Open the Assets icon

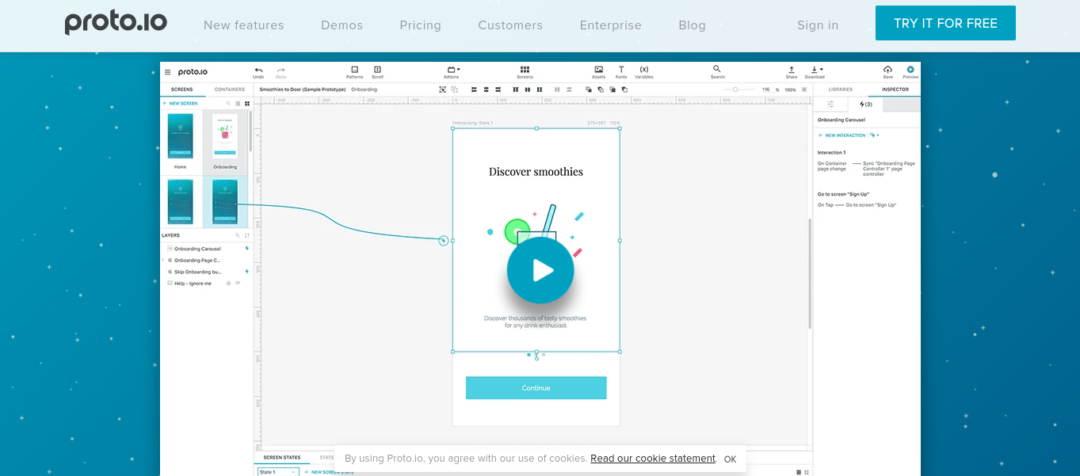coord(599,70)
